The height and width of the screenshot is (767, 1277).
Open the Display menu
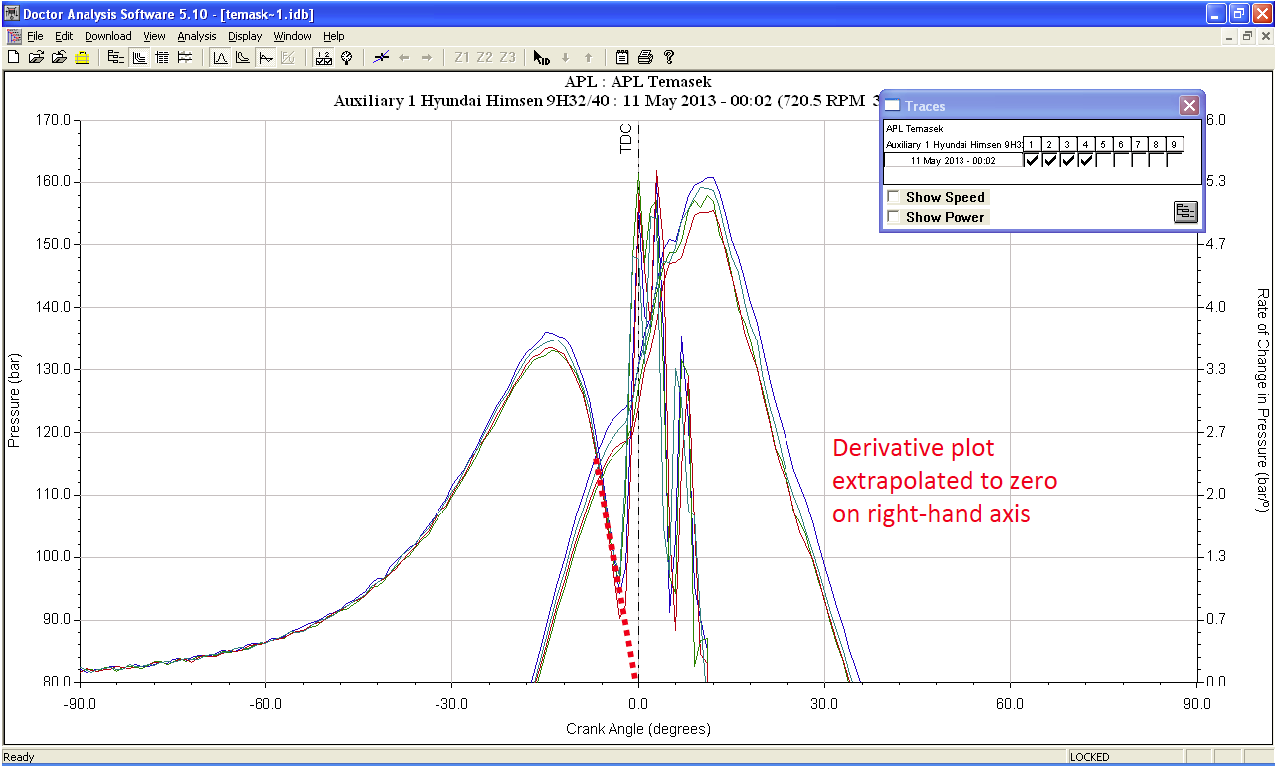tap(245, 36)
